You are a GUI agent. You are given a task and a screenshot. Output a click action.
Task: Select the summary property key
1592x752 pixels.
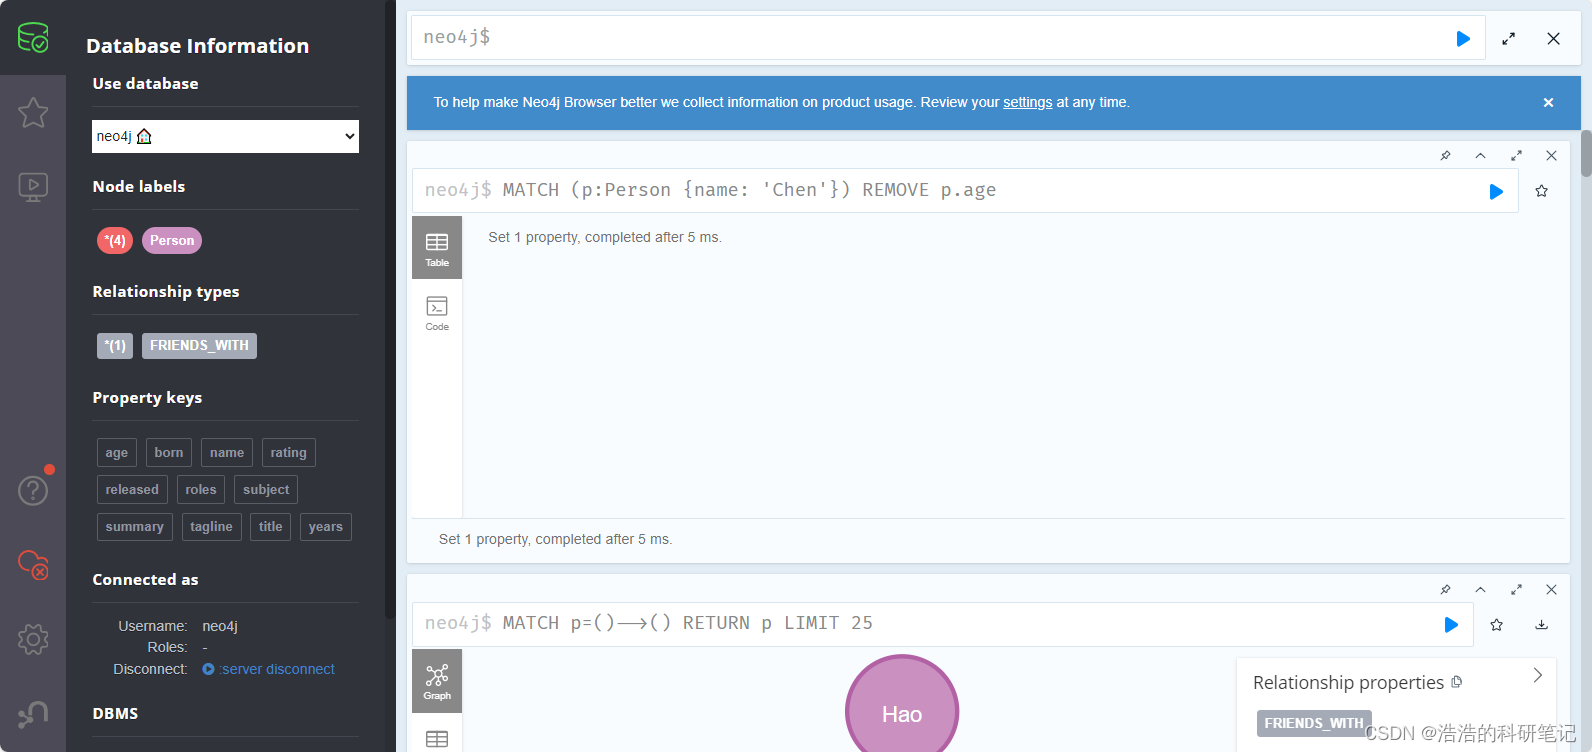[135, 527]
